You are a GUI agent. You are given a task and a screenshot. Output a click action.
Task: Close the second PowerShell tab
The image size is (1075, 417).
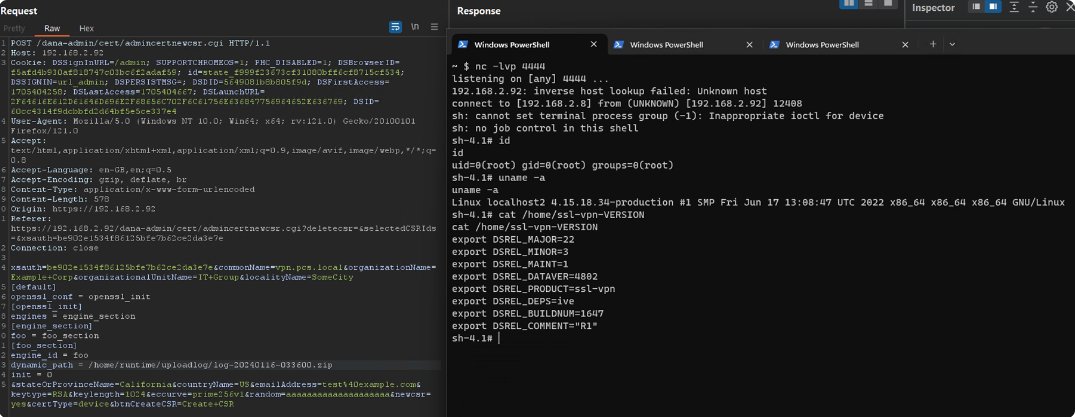[x=749, y=45]
